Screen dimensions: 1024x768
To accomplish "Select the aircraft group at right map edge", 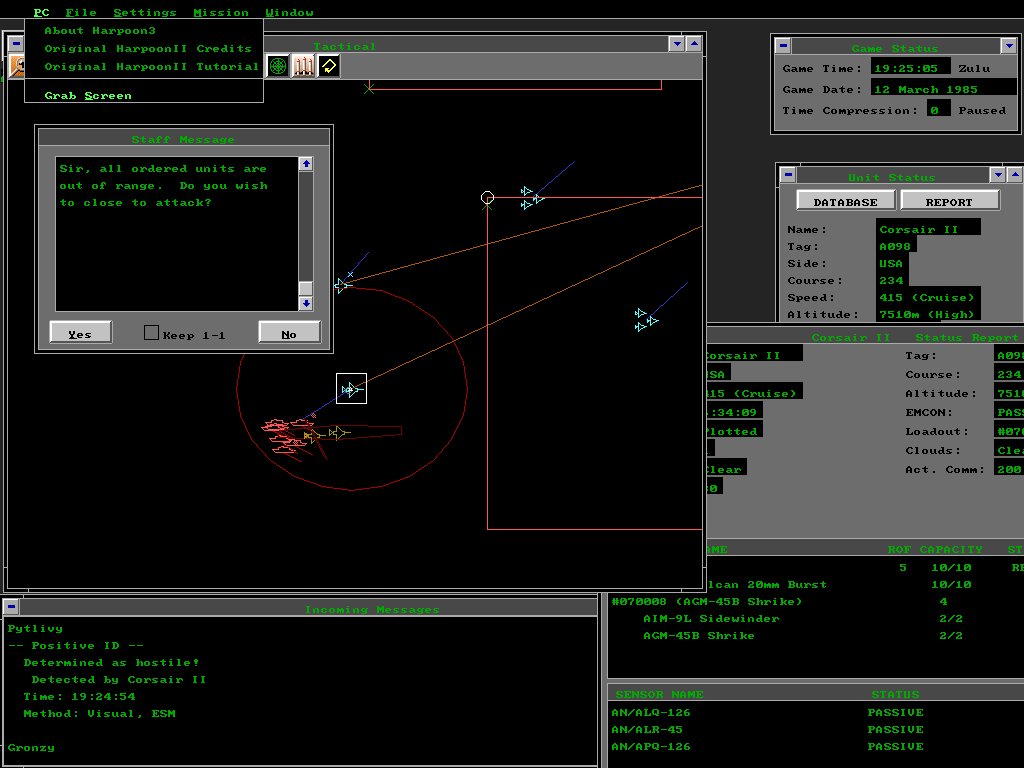I will (x=647, y=320).
